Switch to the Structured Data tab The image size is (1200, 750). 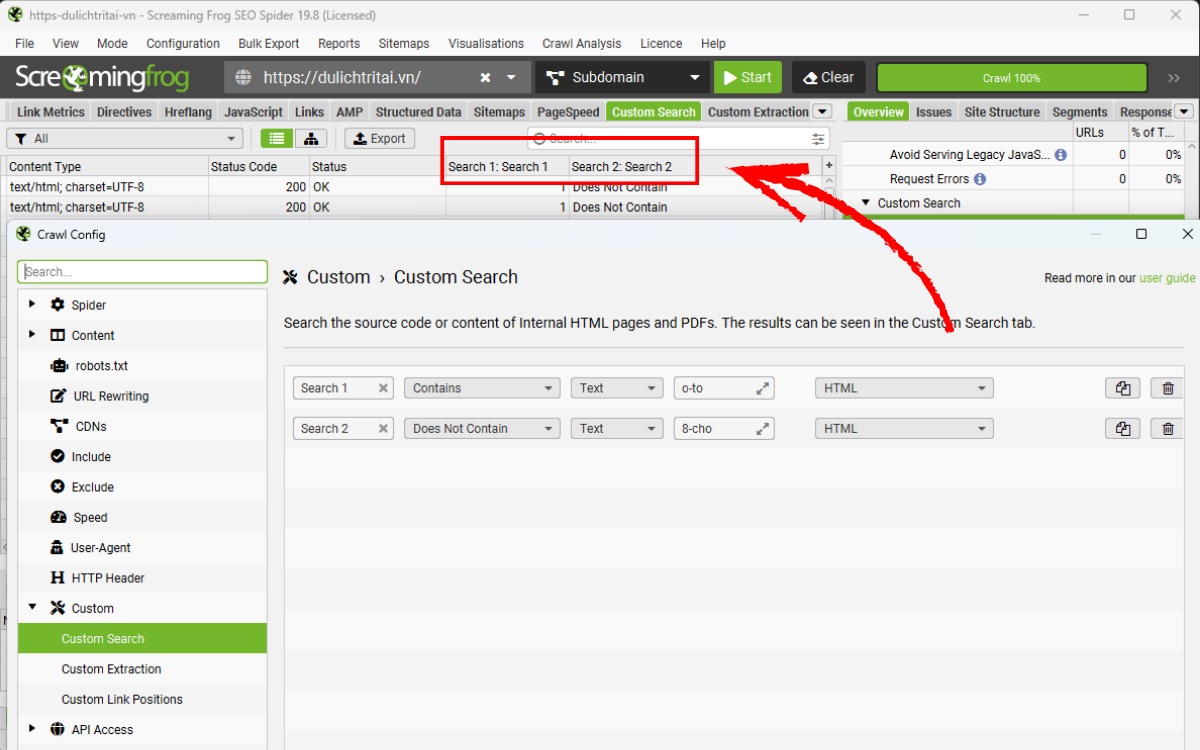click(418, 112)
